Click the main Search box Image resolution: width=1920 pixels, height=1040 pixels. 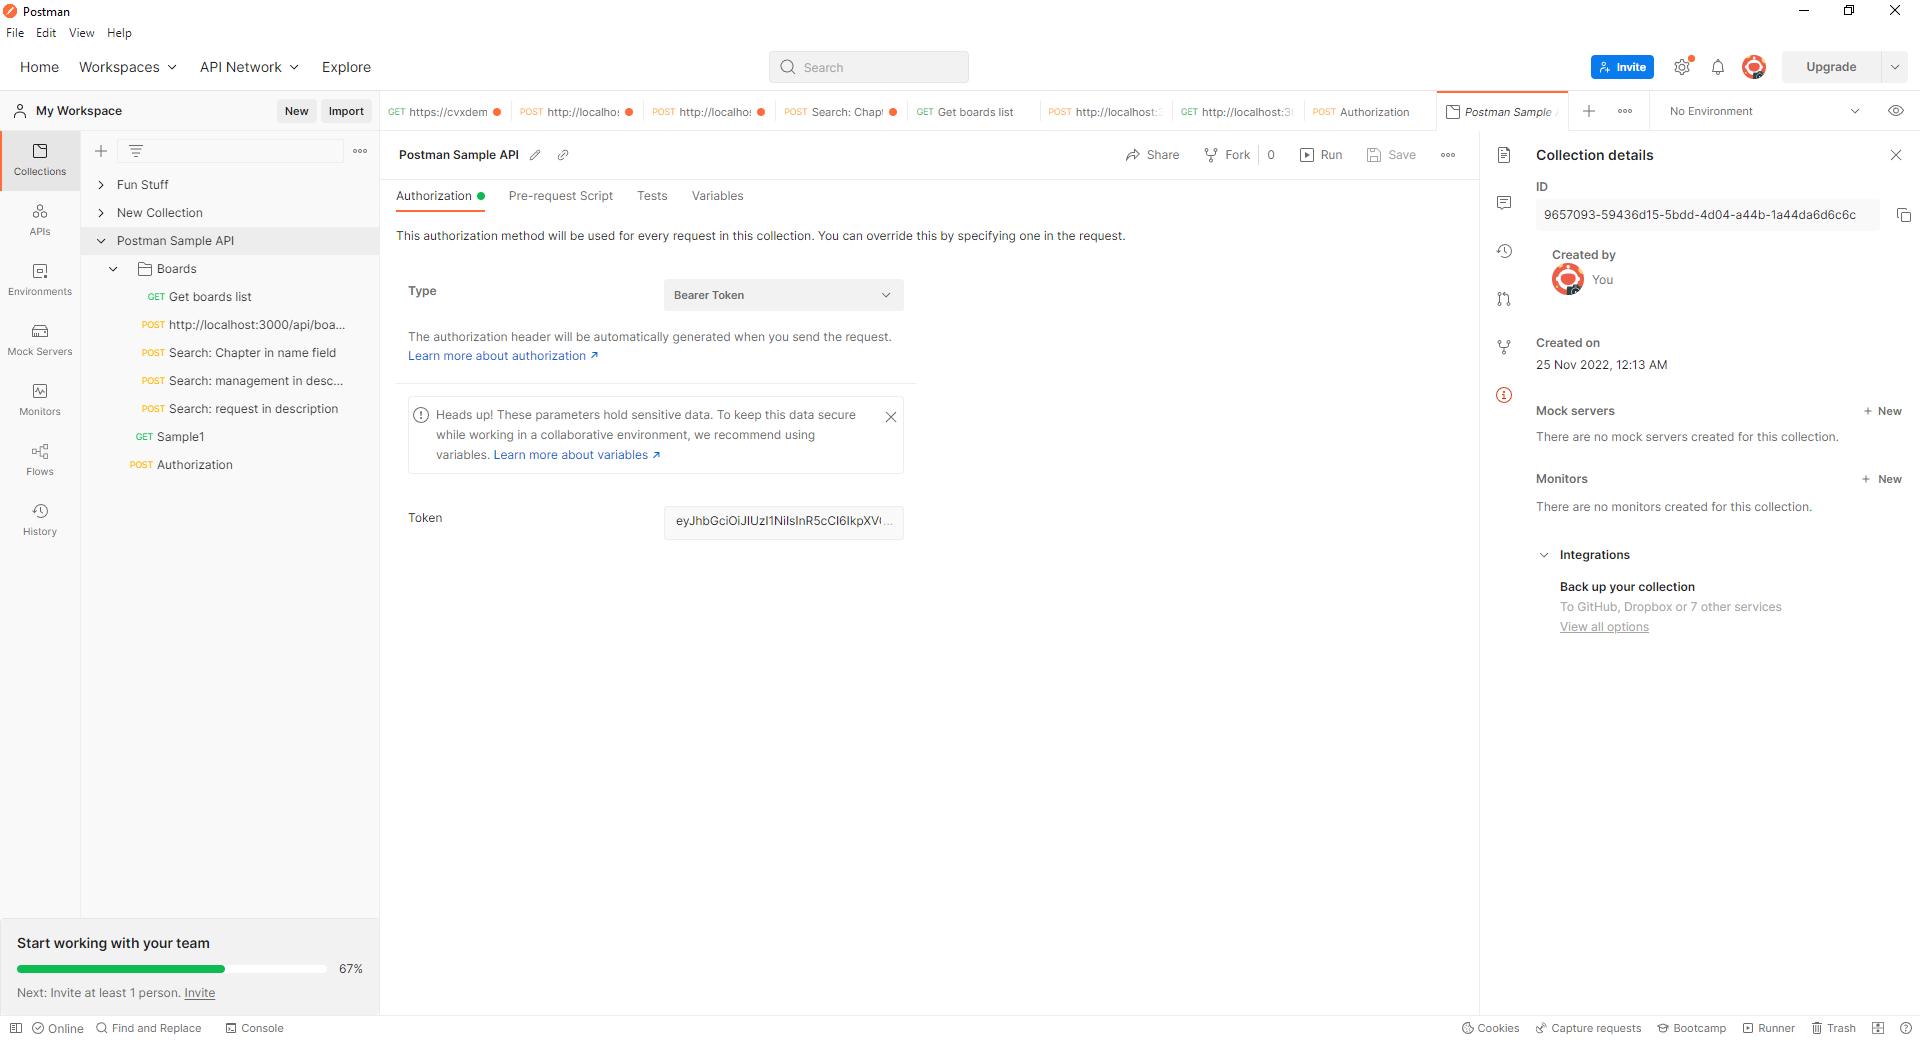[x=868, y=67]
